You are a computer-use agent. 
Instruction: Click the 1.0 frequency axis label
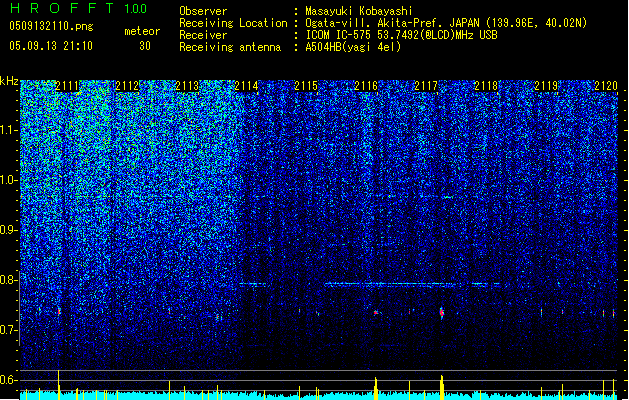pos(8,180)
